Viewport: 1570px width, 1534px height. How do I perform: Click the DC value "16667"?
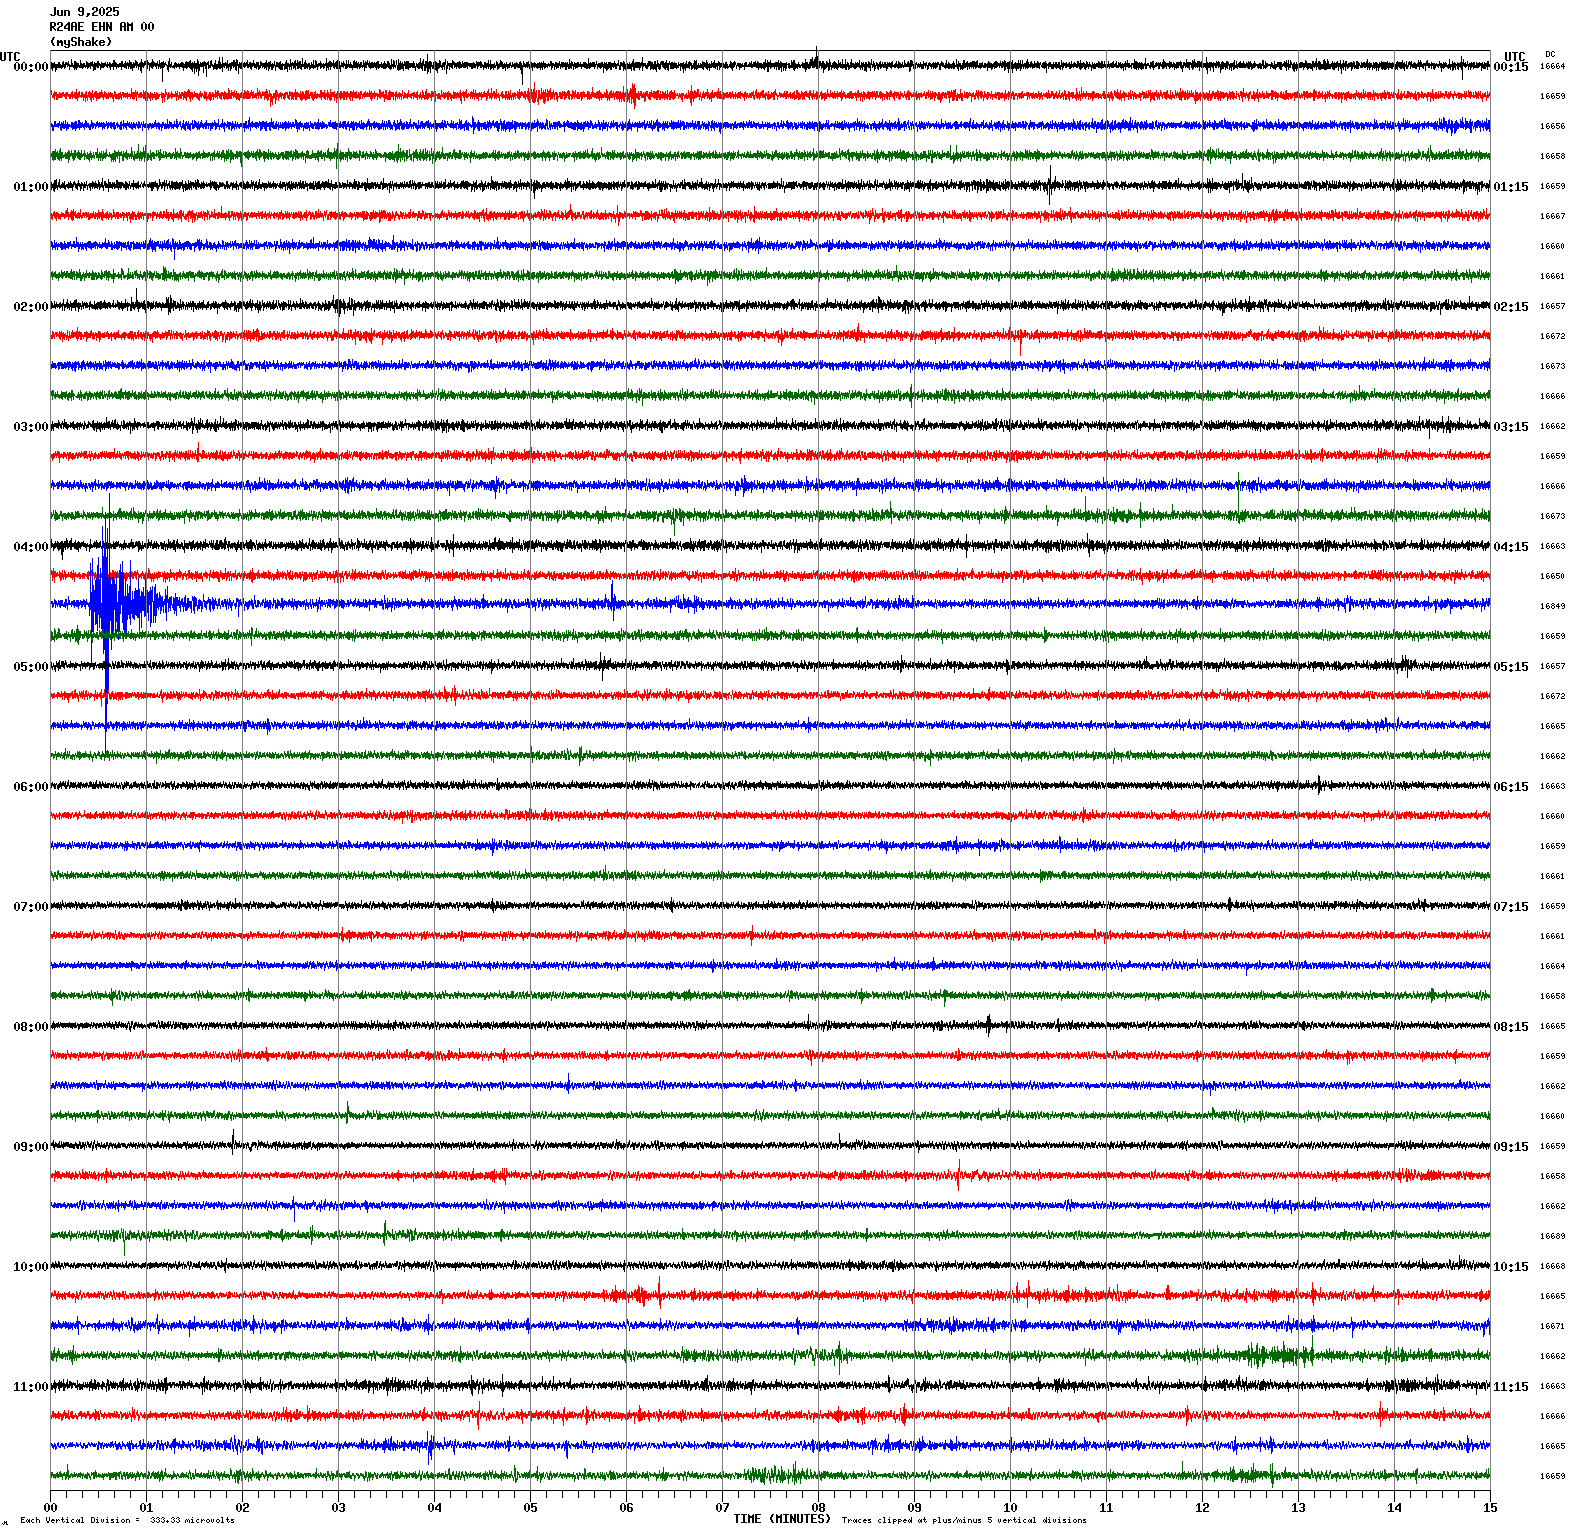[1552, 216]
